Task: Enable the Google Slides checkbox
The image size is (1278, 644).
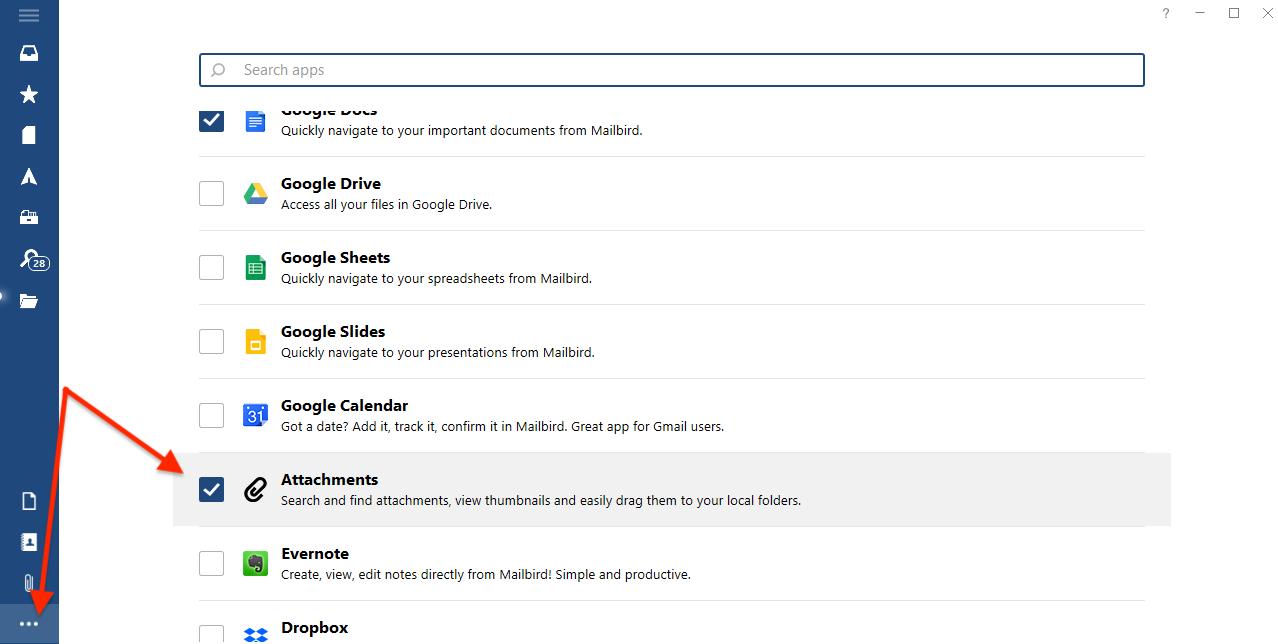Action: [x=211, y=341]
